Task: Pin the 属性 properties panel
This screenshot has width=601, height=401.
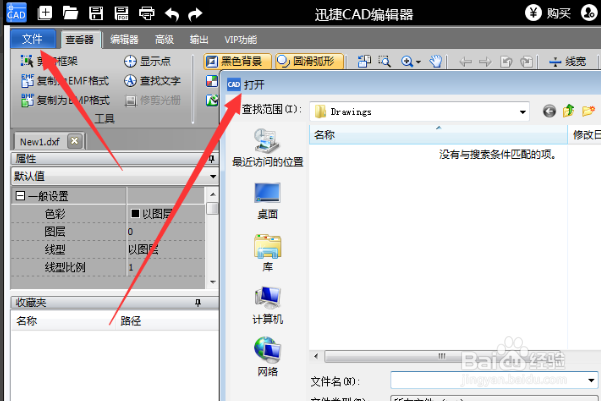Action: [211, 159]
